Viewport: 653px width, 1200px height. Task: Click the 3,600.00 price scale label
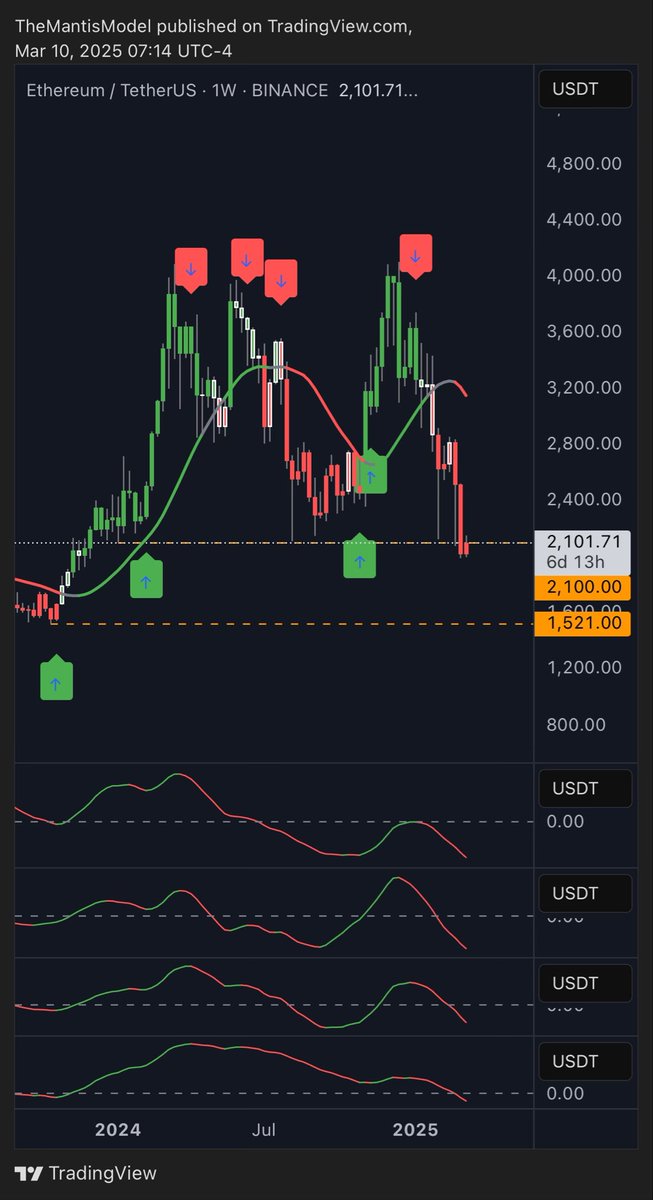585,331
